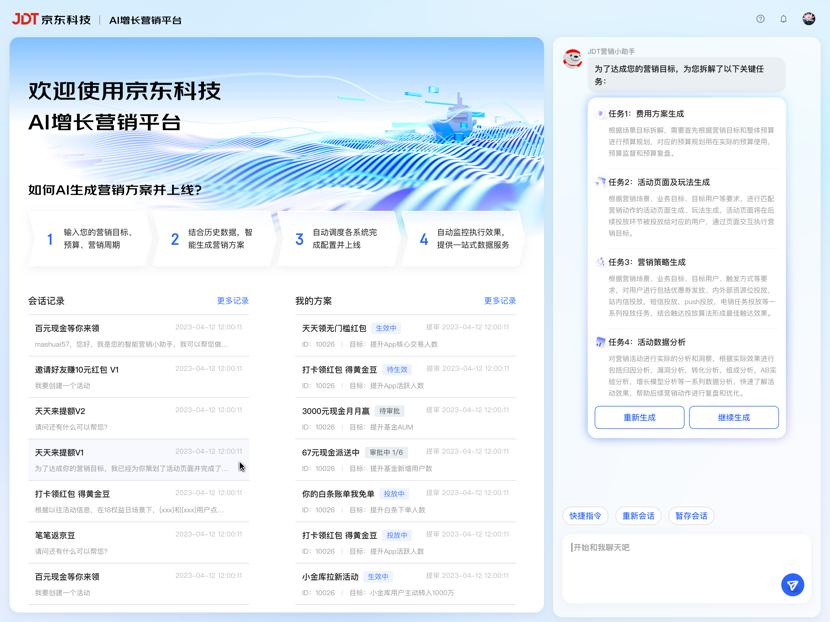Screen dimensions: 830x622
Task: Save the chat with 暂存会话
Action: coord(691,516)
